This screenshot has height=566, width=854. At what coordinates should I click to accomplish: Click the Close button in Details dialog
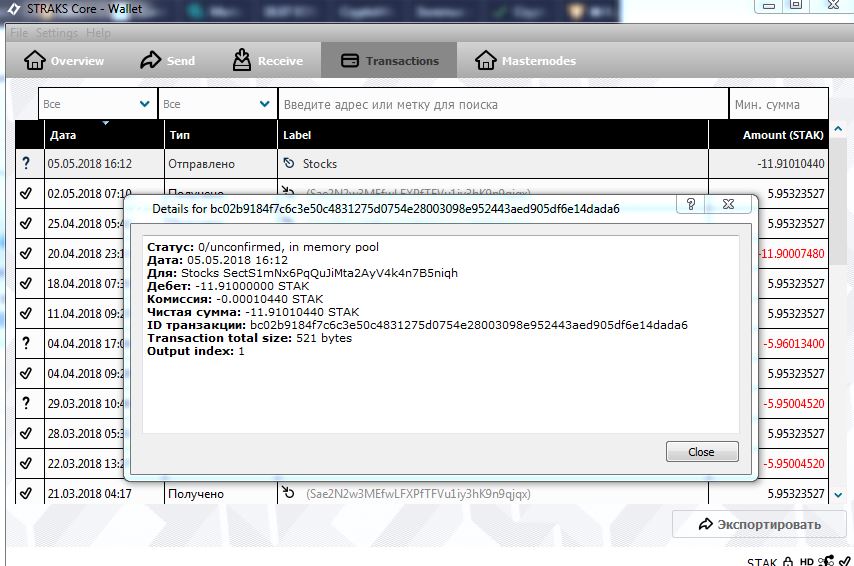pyautogui.click(x=702, y=452)
